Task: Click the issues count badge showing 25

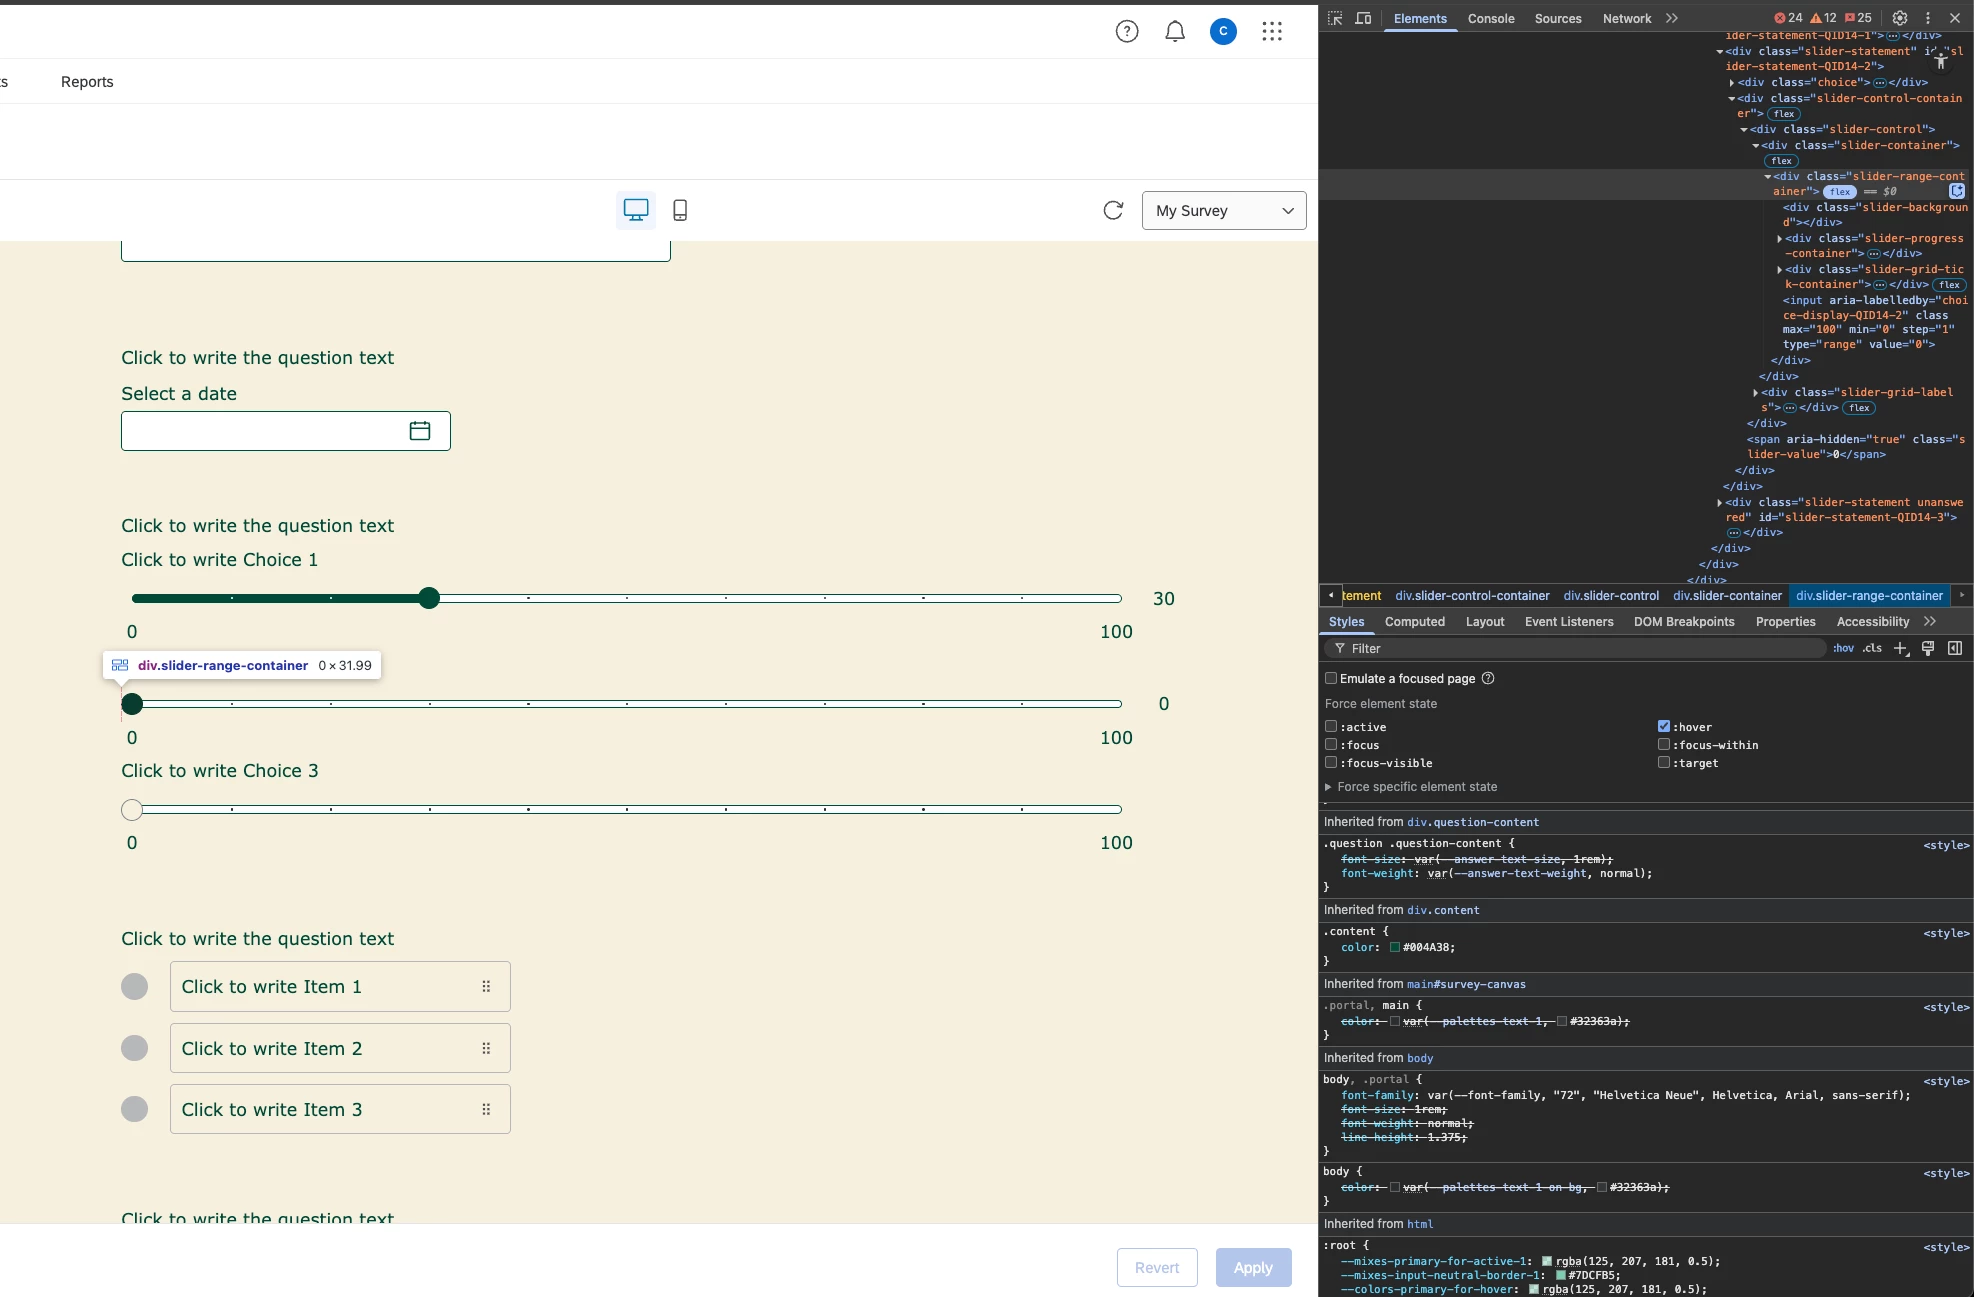Action: click(1858, 18)
